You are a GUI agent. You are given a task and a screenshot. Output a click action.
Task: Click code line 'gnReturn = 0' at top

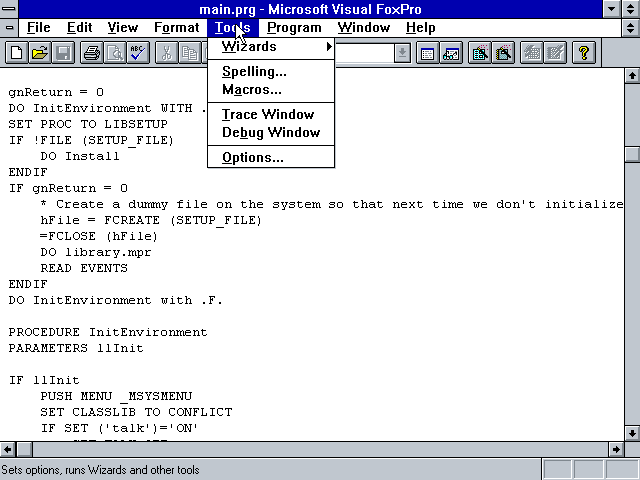coord(56,92)
